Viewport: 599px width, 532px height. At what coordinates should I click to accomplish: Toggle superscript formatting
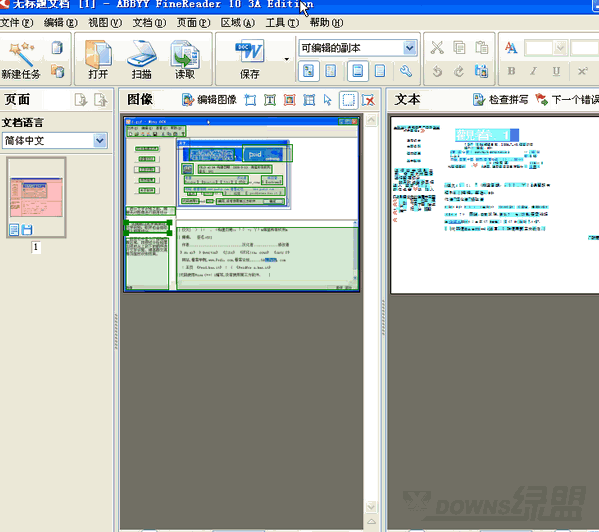(x=582, y=71)
